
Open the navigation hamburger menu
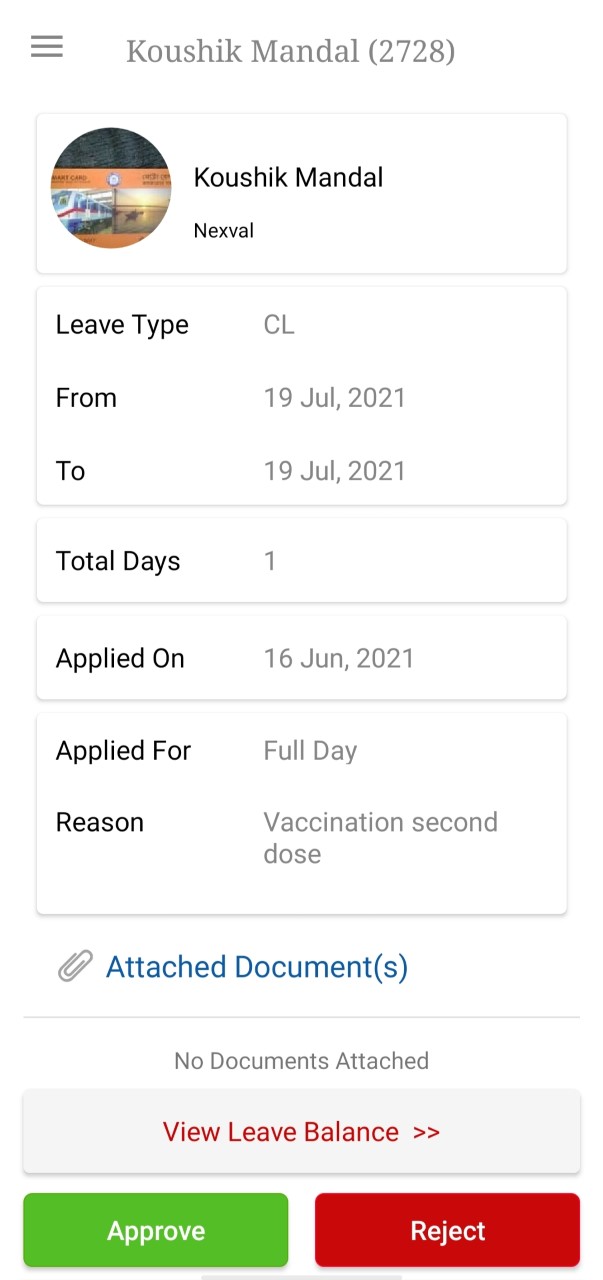(x=46, y=47)
